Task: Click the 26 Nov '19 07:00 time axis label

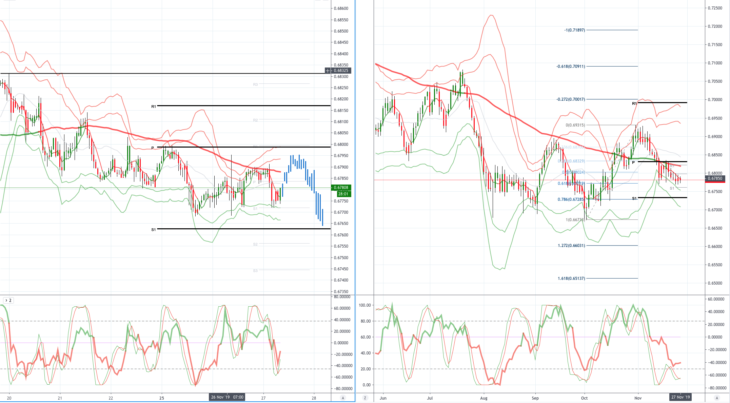Action: [x=227, y=397]
